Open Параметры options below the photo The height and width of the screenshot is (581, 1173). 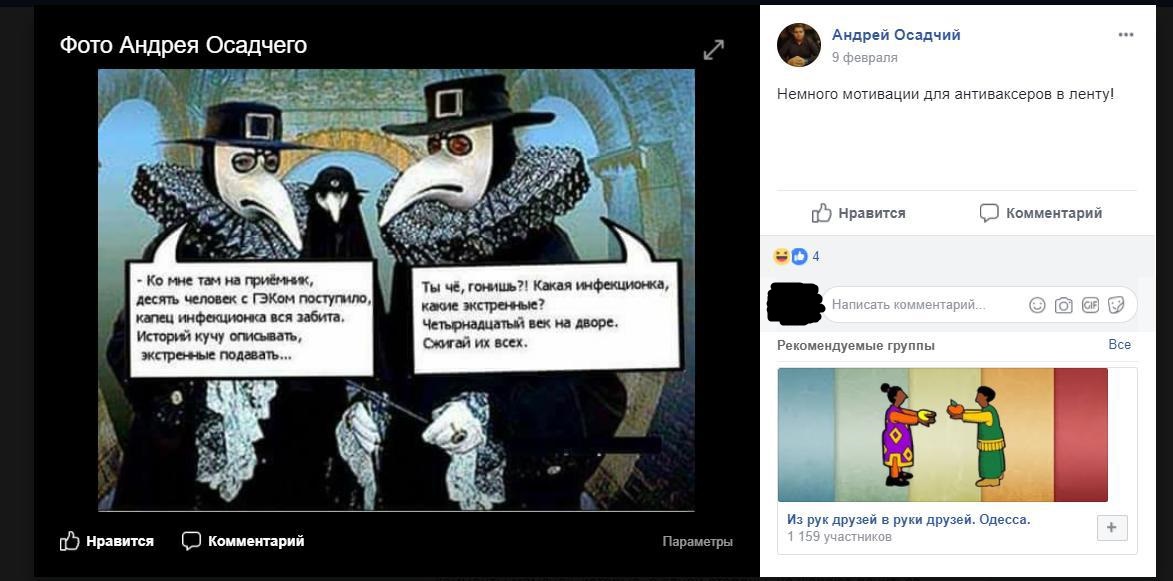tap(697, 541)
